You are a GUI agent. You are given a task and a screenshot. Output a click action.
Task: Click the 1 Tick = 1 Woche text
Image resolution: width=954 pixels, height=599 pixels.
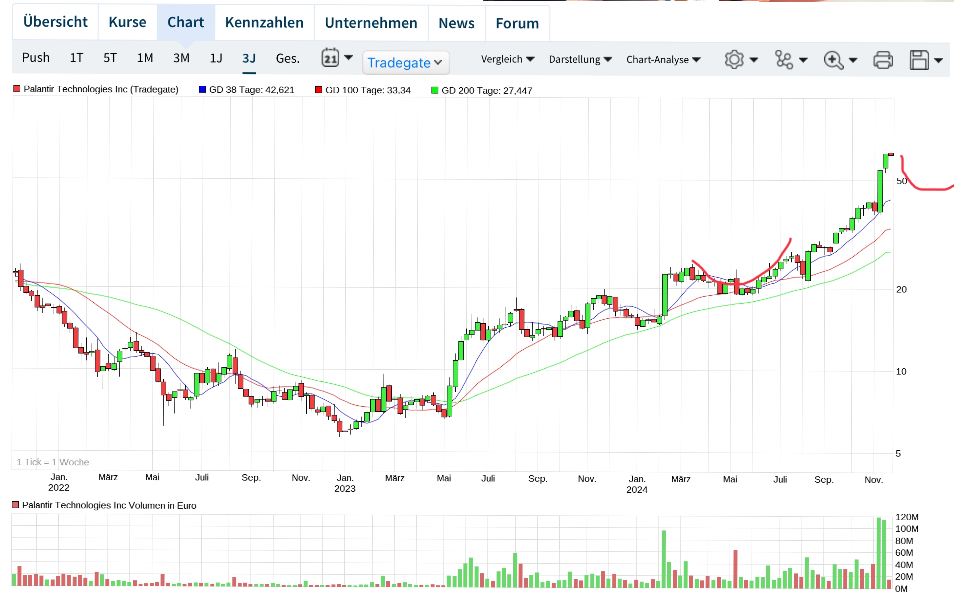[53, 462]
